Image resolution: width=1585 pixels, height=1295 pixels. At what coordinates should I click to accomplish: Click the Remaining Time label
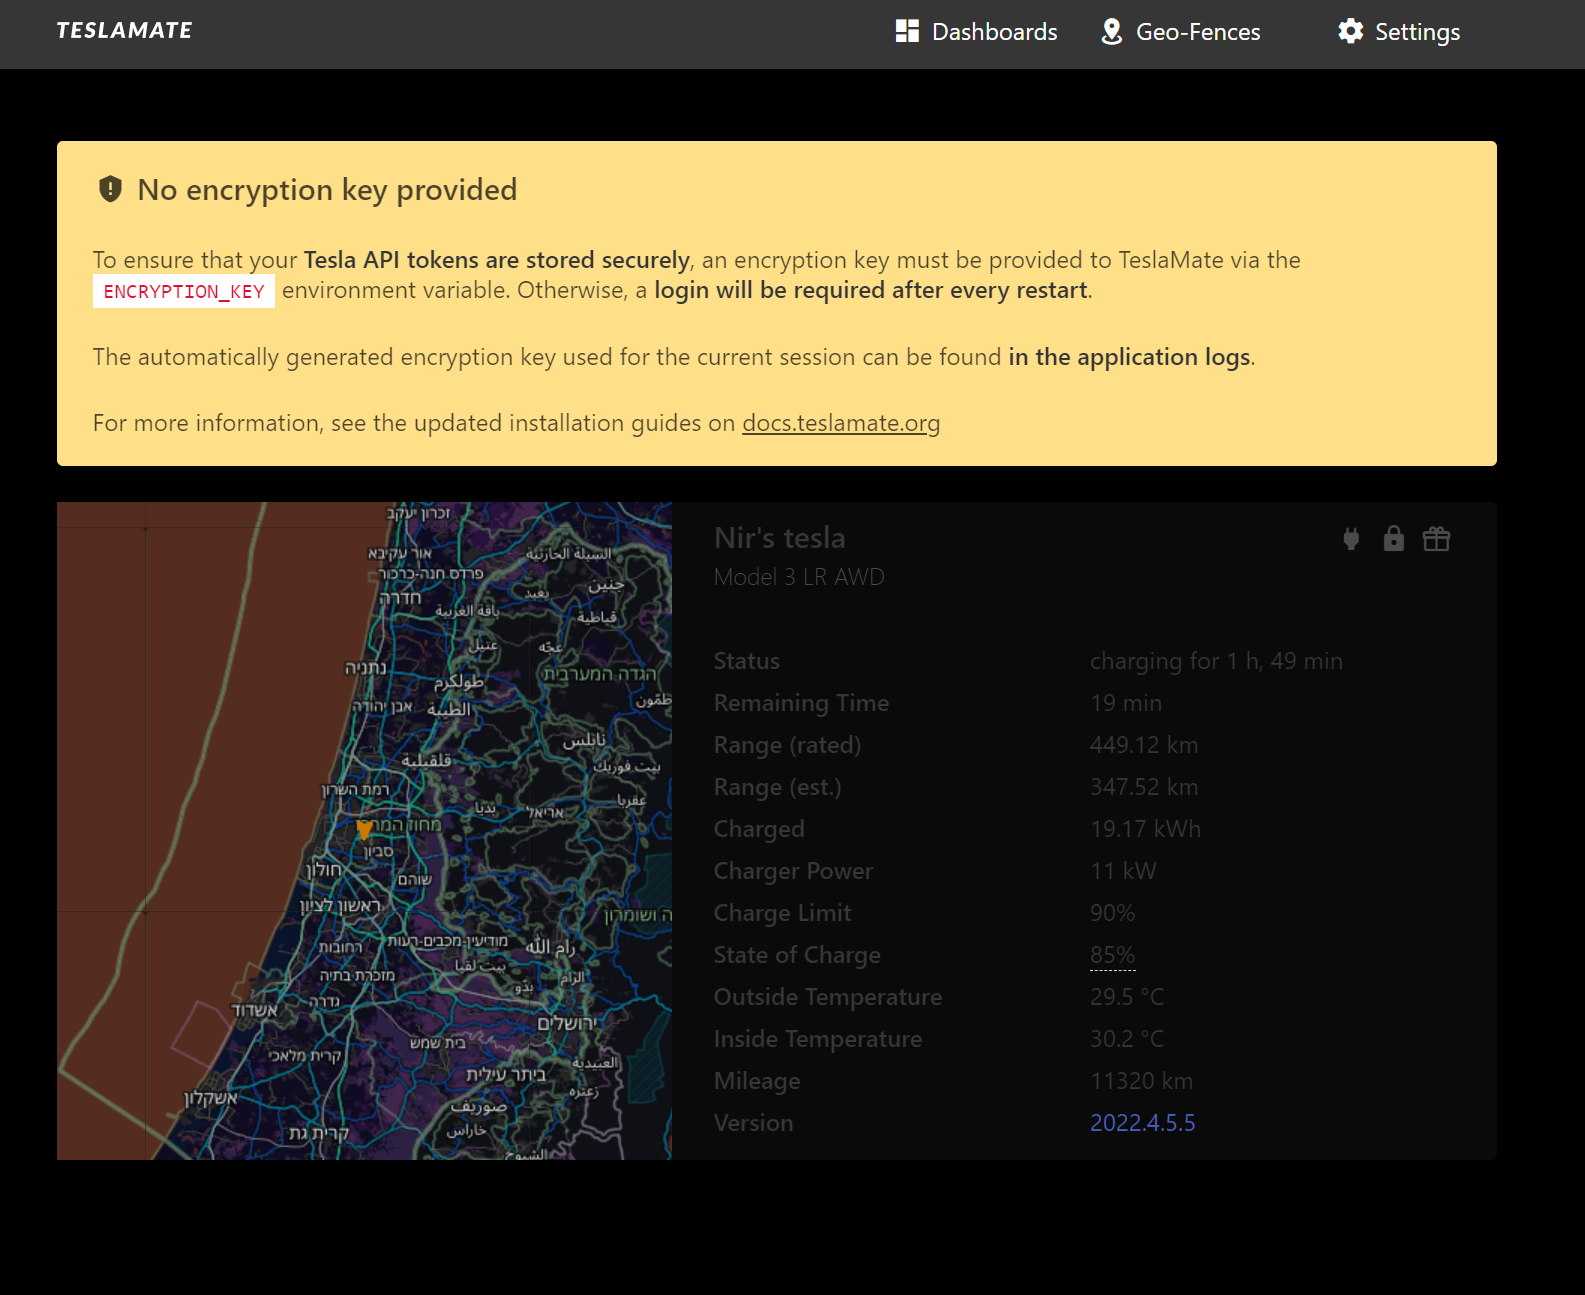point(802,703)
